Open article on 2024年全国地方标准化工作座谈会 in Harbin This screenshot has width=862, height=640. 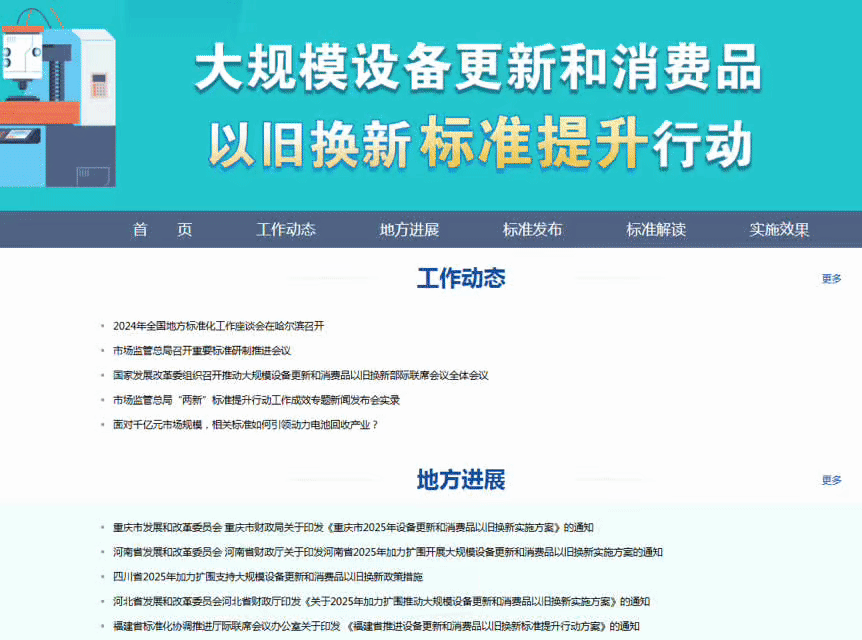click(x=219, y=326)
